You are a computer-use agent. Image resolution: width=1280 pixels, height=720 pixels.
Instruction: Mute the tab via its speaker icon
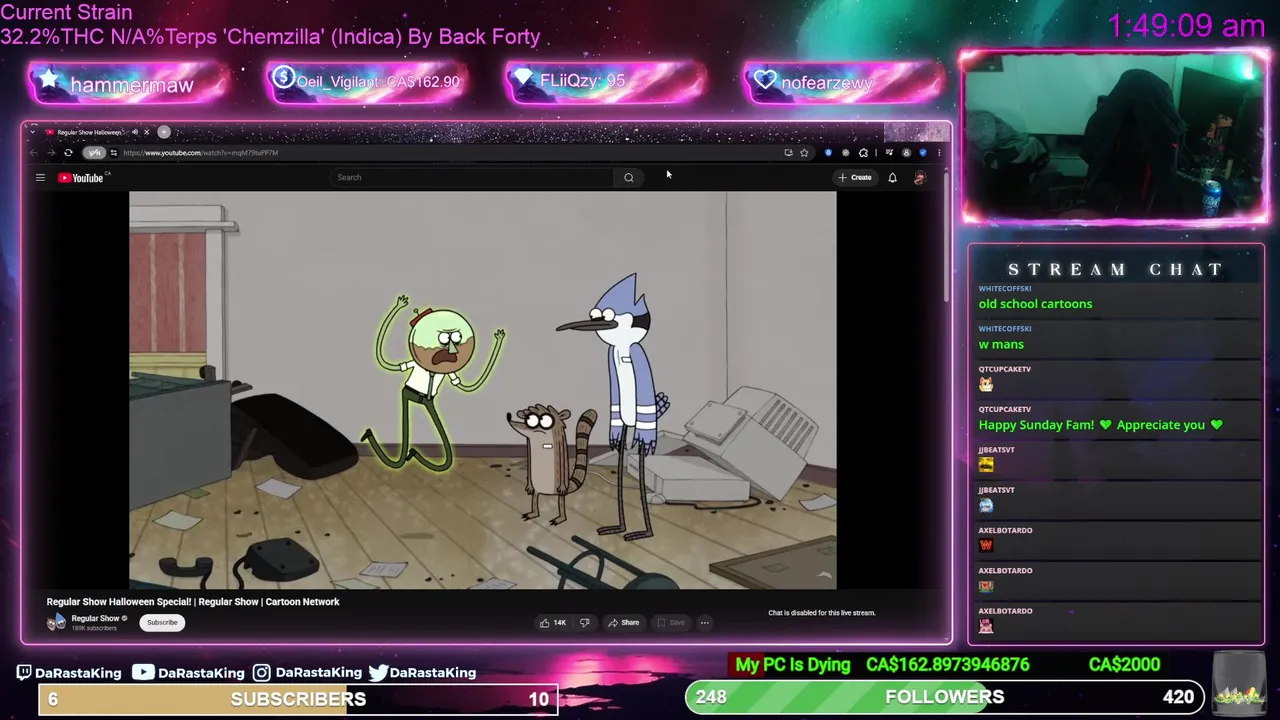pos(135,132)
